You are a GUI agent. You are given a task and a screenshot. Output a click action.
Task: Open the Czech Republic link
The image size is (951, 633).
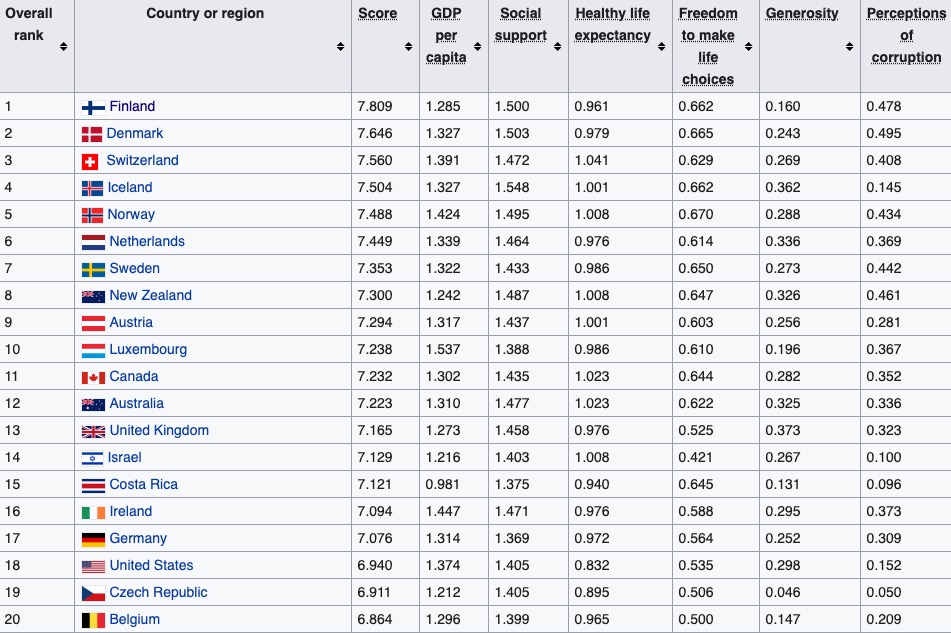pyautogui.click(x=158, y=592)
